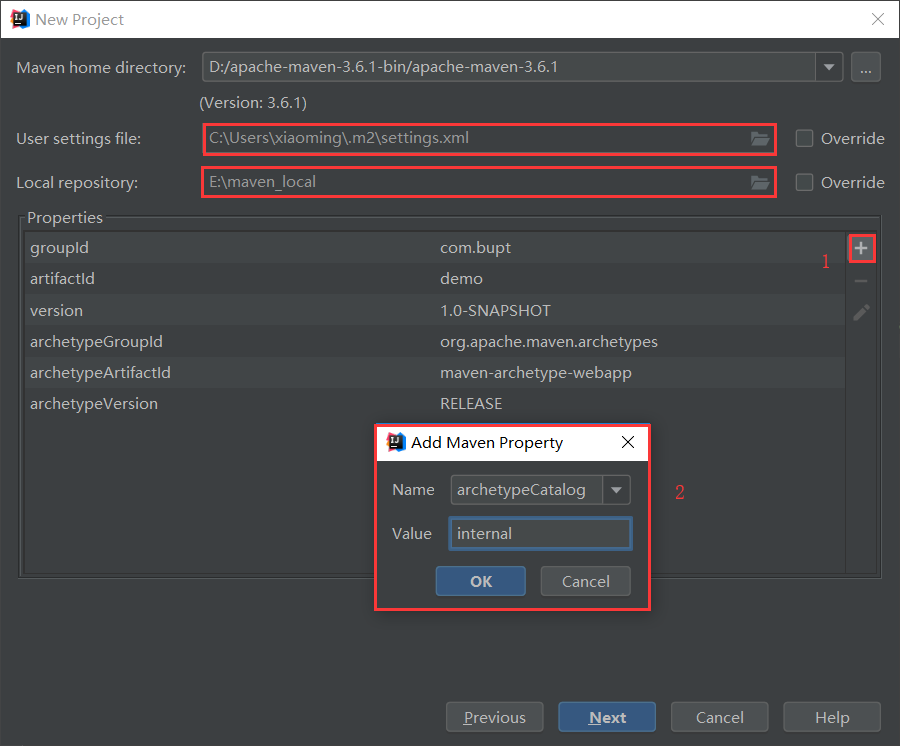
Task: Click value 1.0-SNAPSHOT
Action: pos(495,310)
